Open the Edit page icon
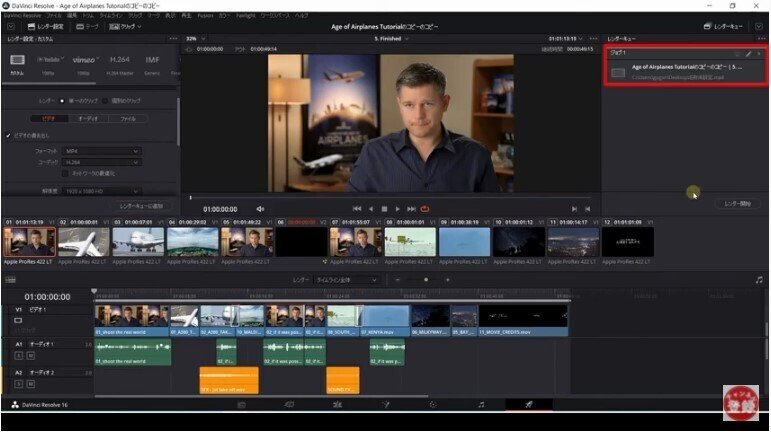 289,404
